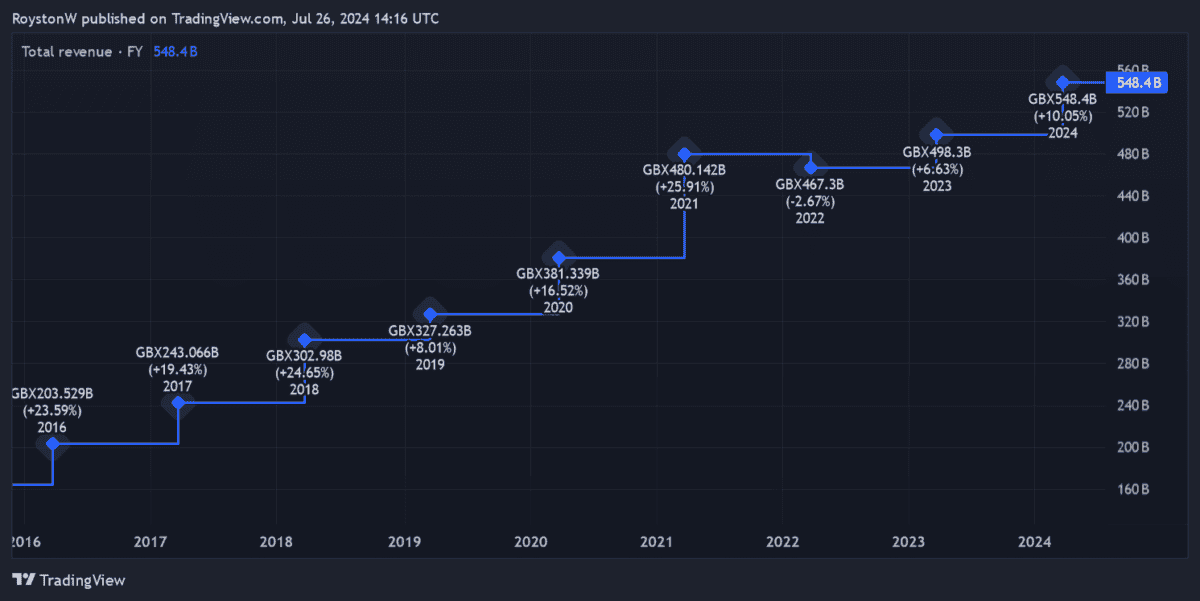1200x601 pixels.
Task: Click the TradingView wordmark link
Action: [84, 580]
